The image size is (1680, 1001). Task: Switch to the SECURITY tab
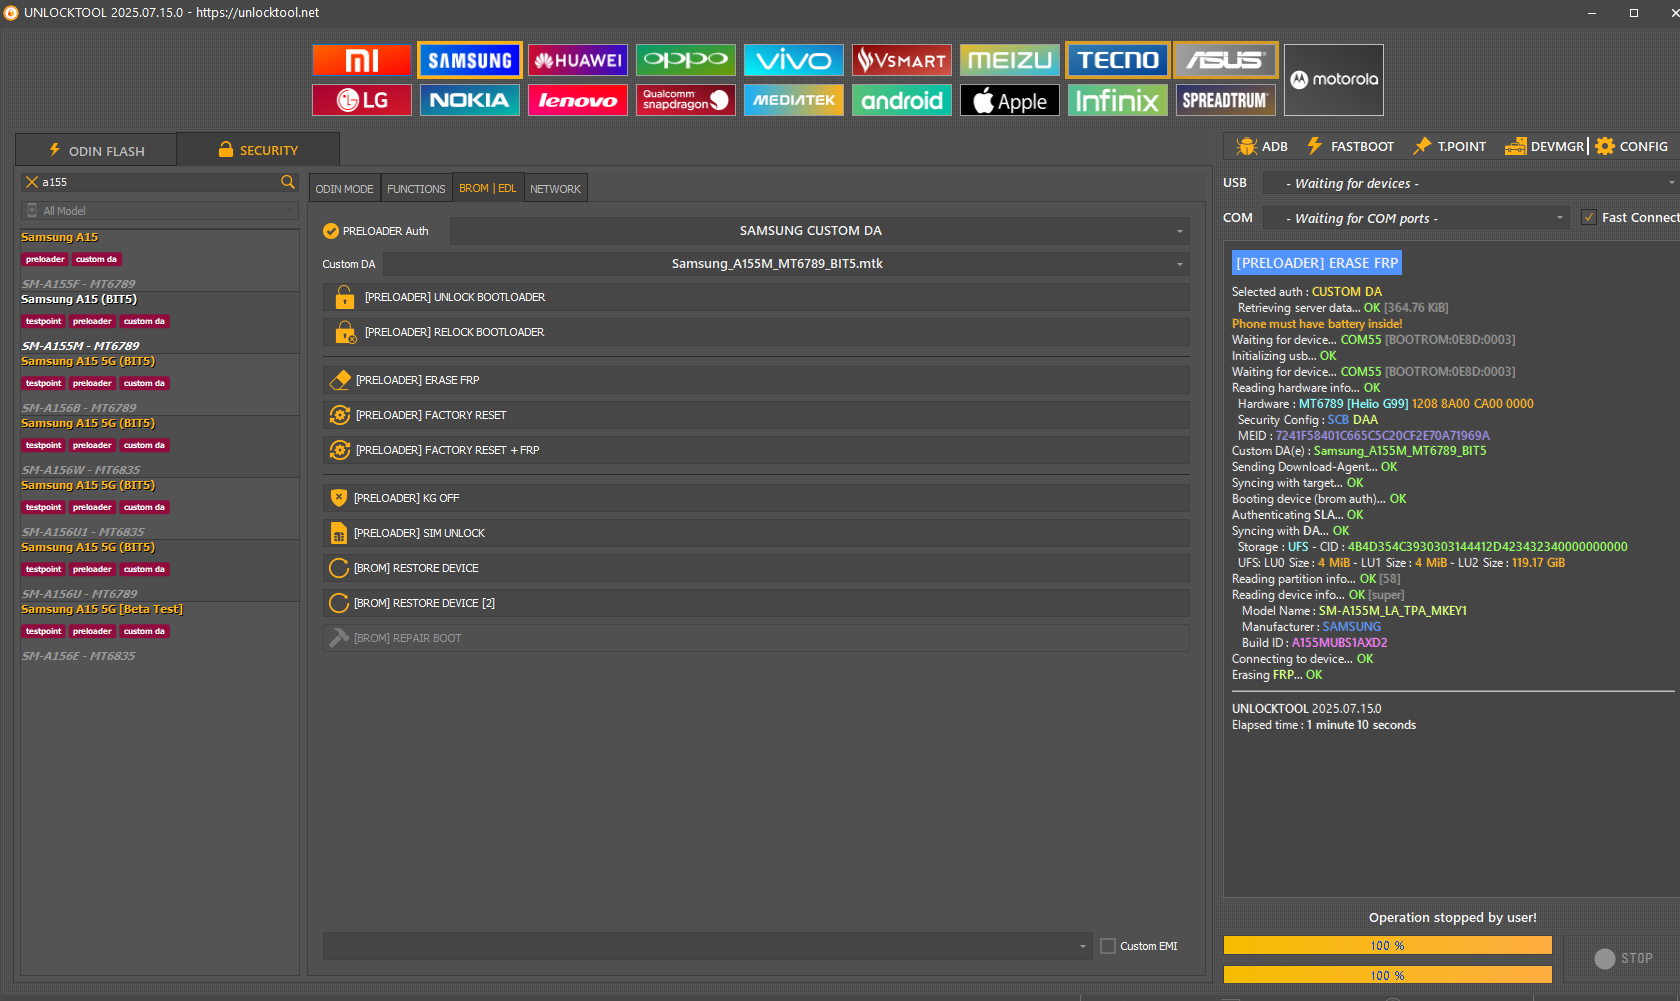tap(258, 150)
